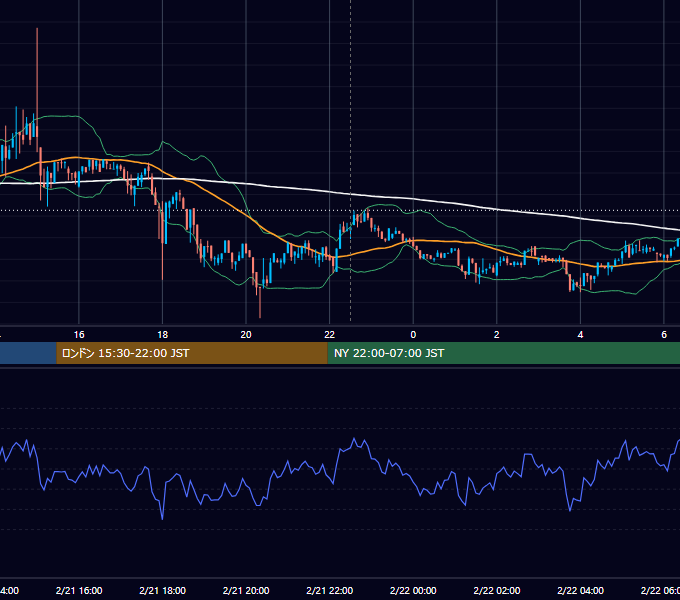The height and width of the screenshot is (600, 680).
Task: Click the blue session bar before ロンドン
Action: pos(28,353)
